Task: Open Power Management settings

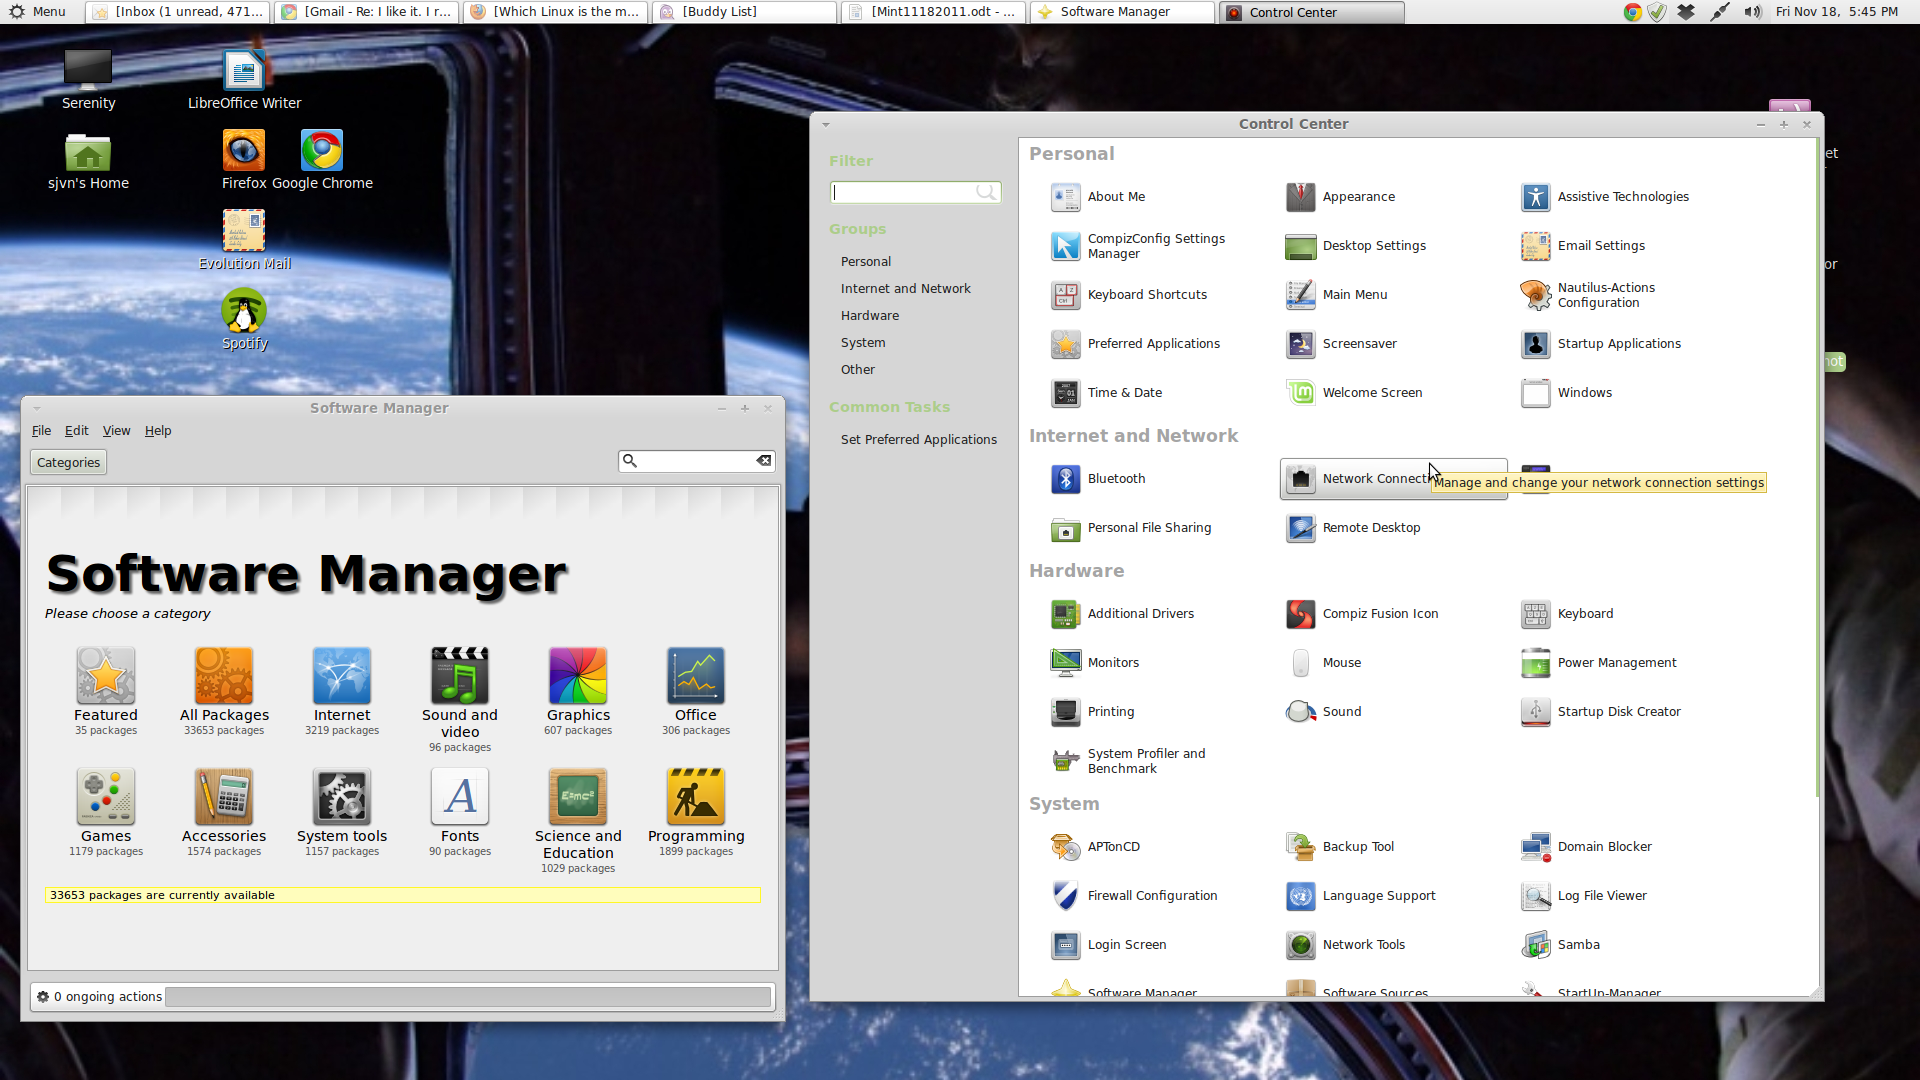Action: click(x=1598, y=663)
